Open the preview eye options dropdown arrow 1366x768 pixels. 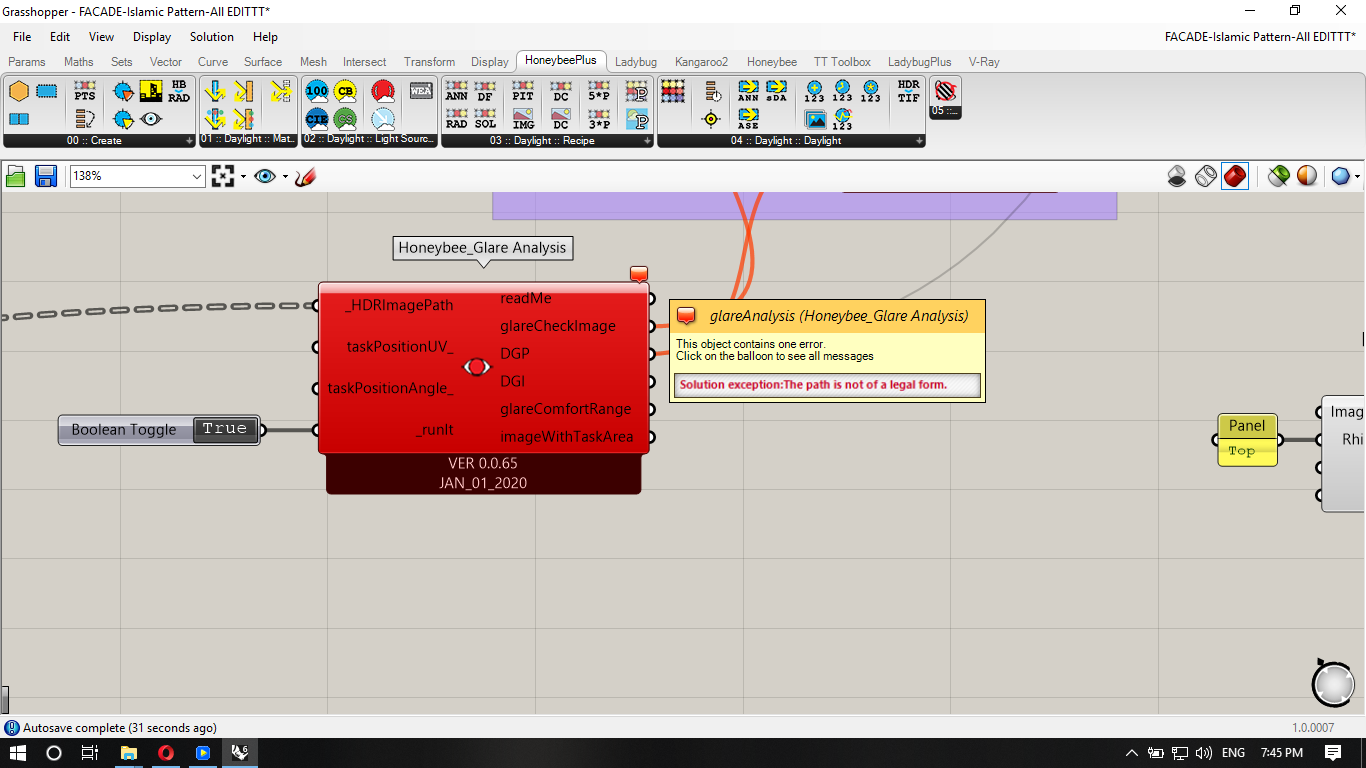(x=285, y=177)
